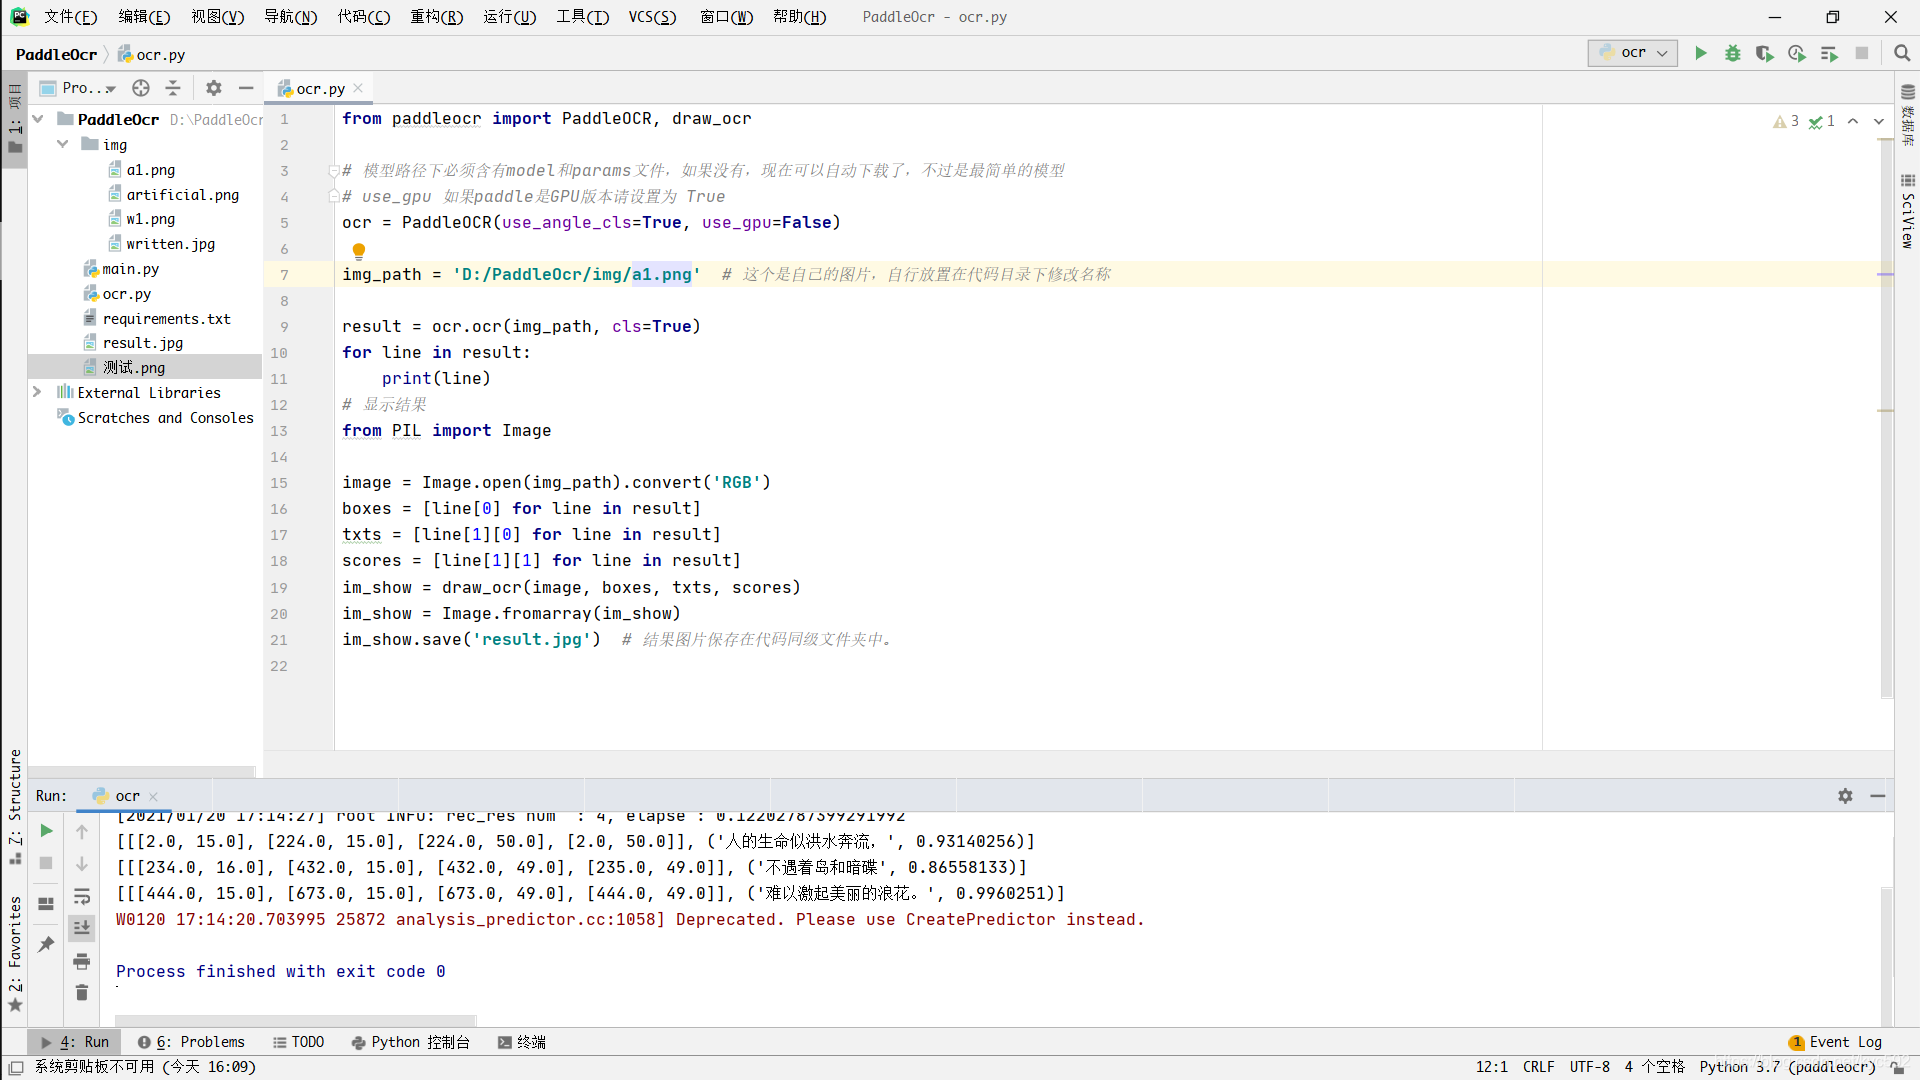Click Run console horizontal scrollbar
The width and height of the screenshot is (1920, 1080).
click(x=295, y=1021)
